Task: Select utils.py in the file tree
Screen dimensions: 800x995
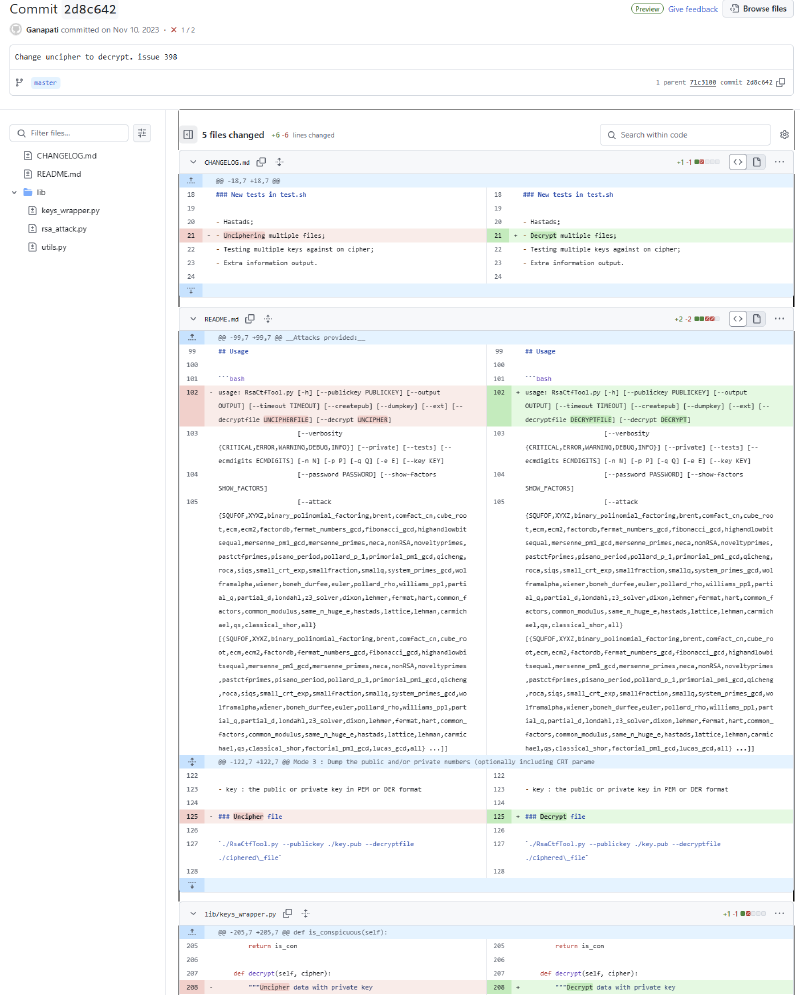Action: coord(54,247)
